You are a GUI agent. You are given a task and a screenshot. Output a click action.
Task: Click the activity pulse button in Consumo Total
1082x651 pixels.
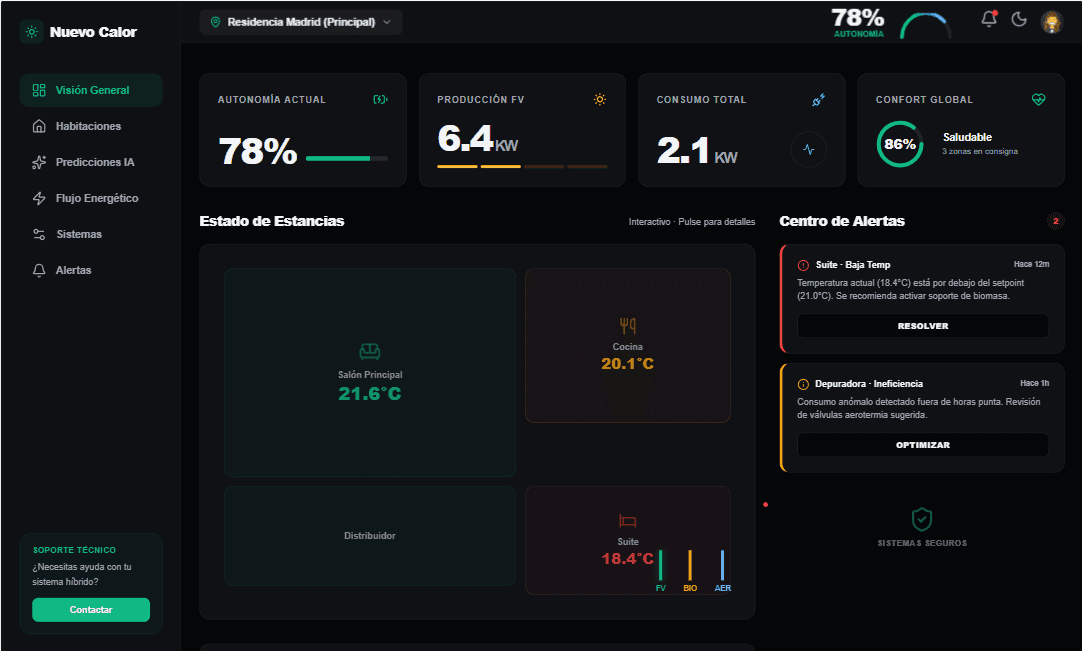[809, 149]
